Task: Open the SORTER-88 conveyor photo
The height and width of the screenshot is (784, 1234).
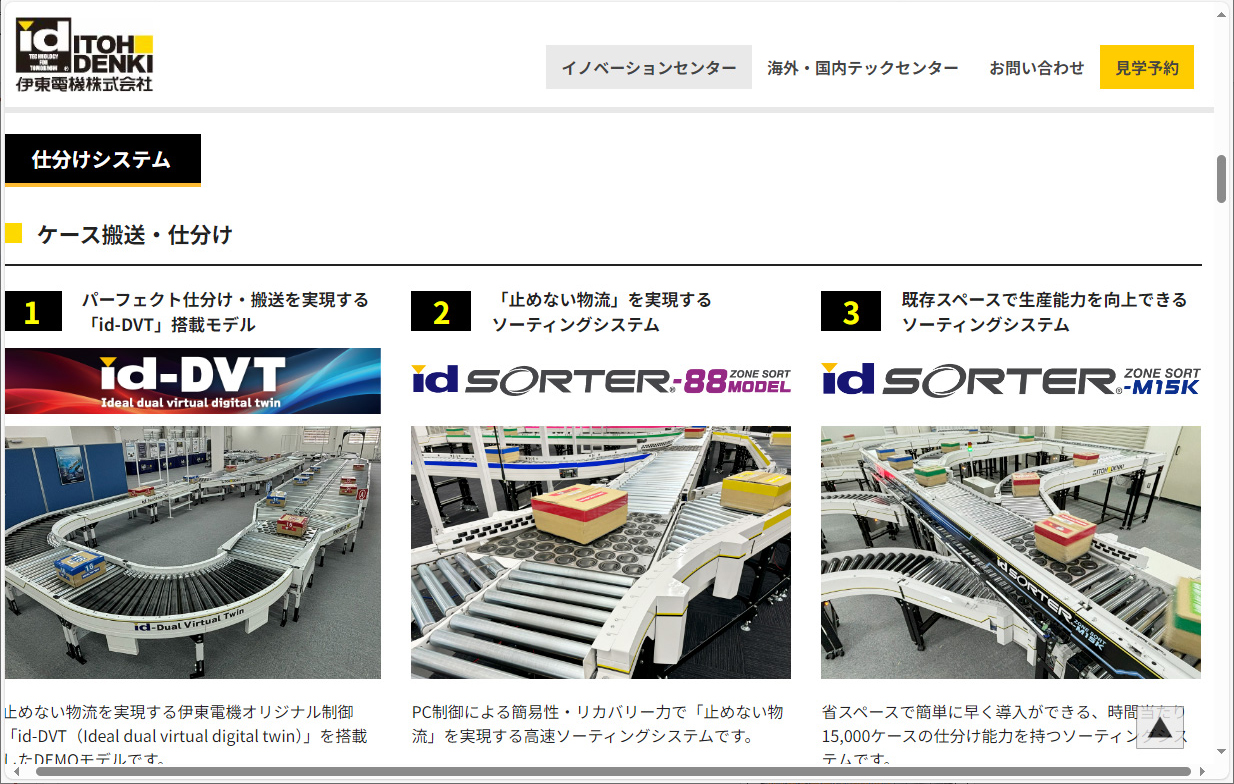Action: (601, 552)
